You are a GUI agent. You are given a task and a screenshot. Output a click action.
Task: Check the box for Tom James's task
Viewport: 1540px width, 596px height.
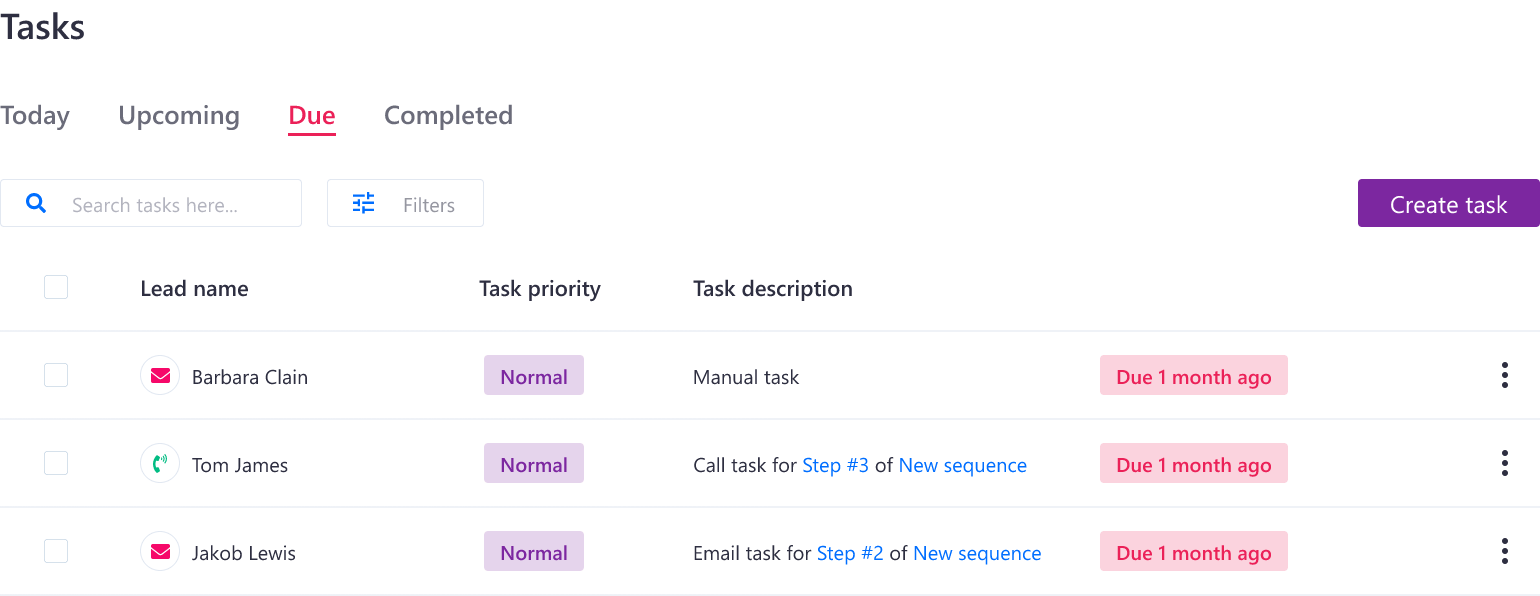point(56,464)
